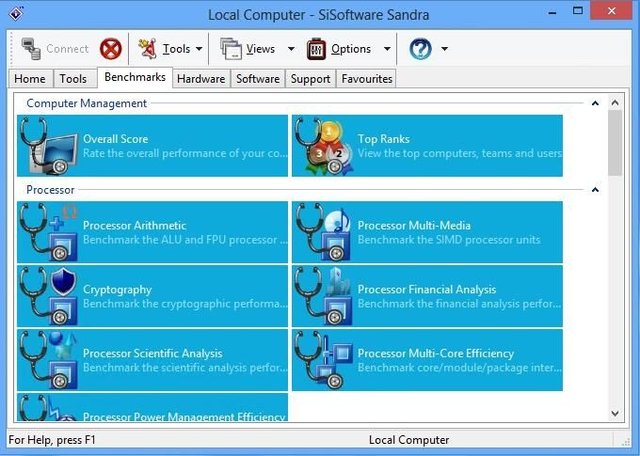The width and height of the screenshot is (640, 456).
Task: Open the Tools wizard icon in toolbar
Action: pyautogui.click(x=147, y=49)
